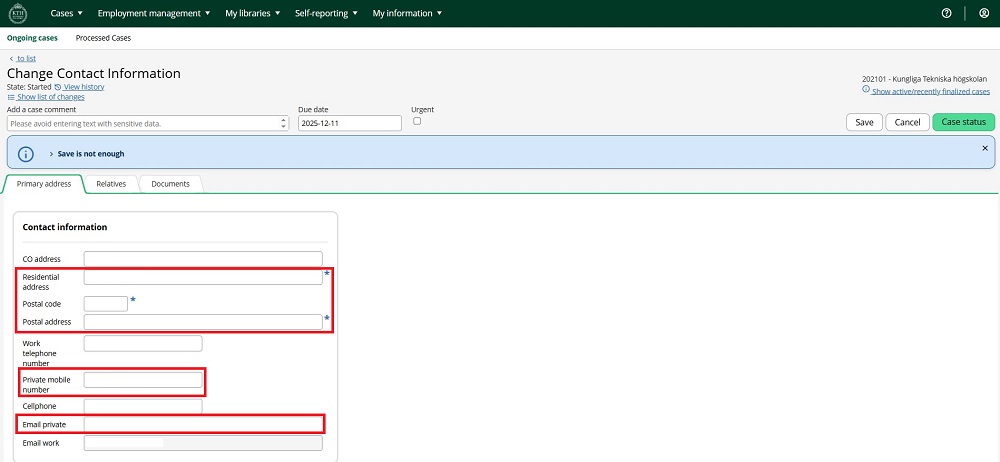Expand the Cases dropdown menu
Screen dimensions: 1000x462
pyautogui.click(x=66, y=13)
